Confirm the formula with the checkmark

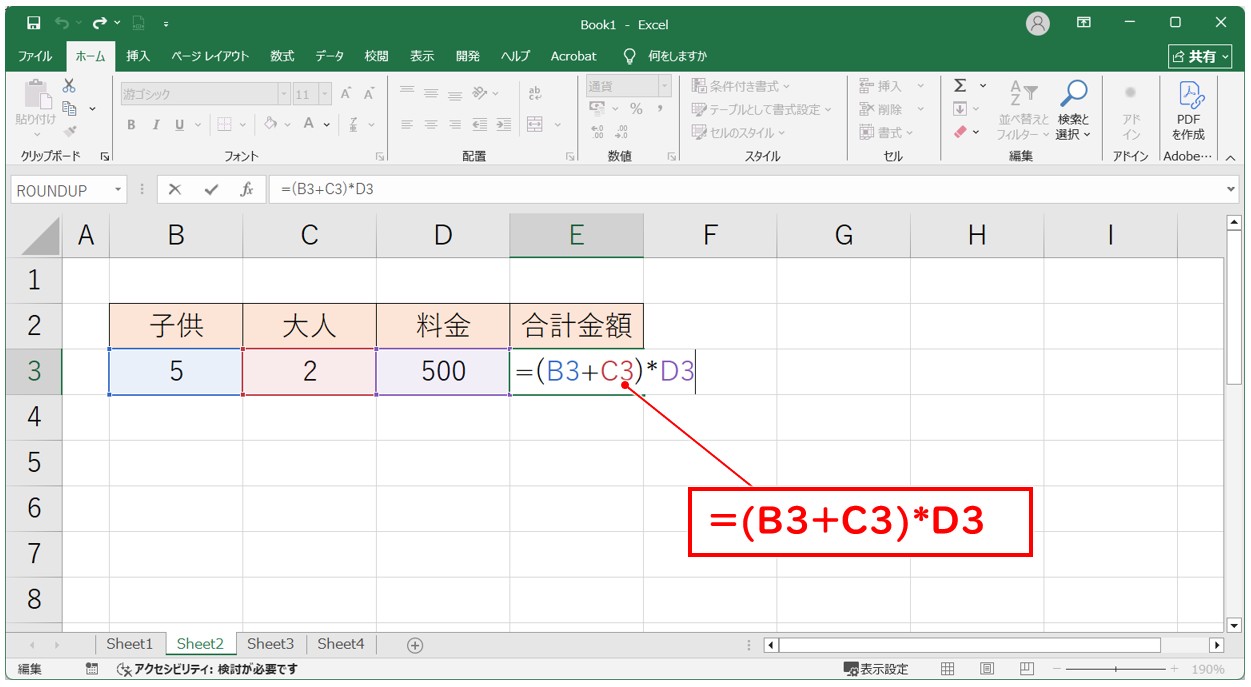(x=210, y=189)
